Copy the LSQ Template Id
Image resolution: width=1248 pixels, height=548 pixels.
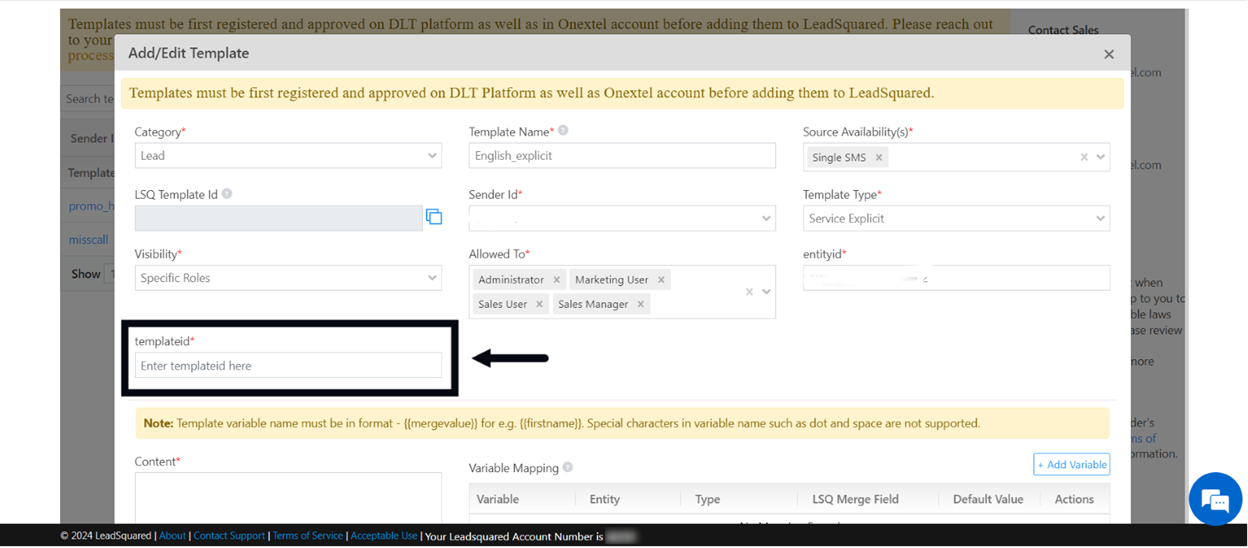pyautogui.click(x=434, y=217)
